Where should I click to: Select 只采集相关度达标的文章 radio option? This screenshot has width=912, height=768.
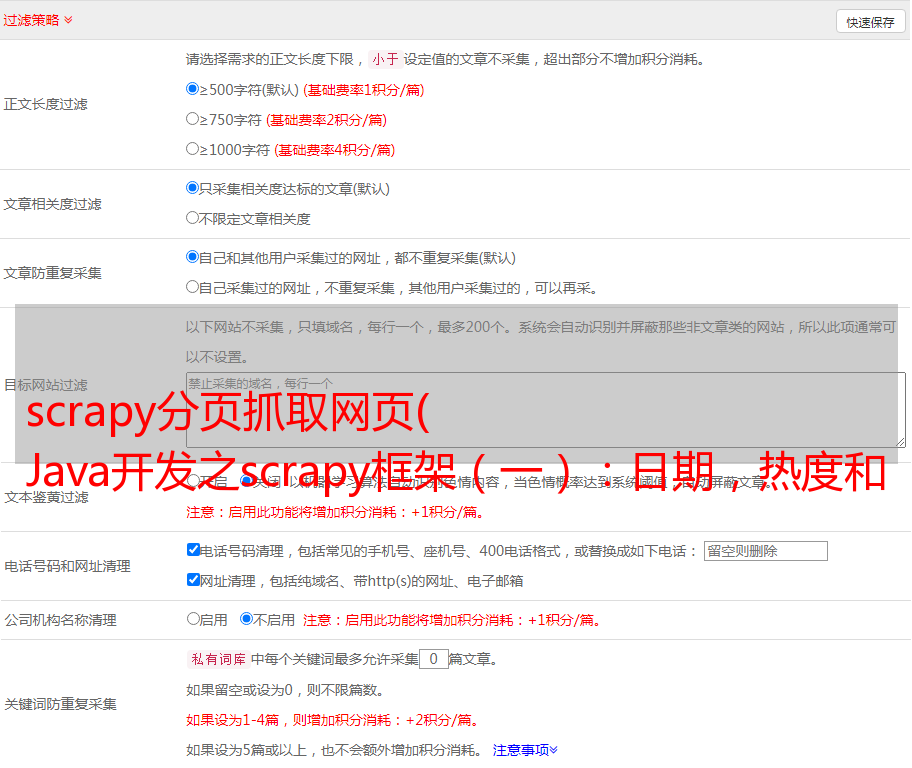pyautogui.click(x=193, y=188)
